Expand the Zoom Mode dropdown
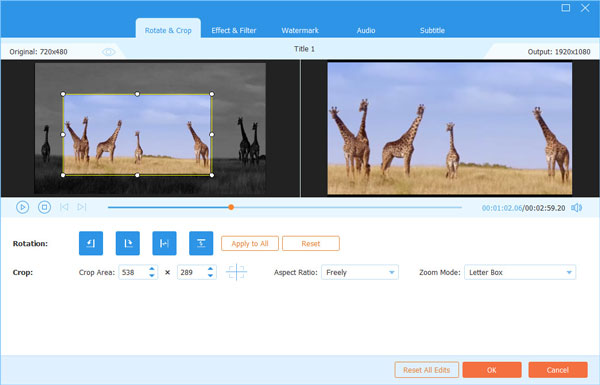The image size is (600, 385). pos(520,272)
